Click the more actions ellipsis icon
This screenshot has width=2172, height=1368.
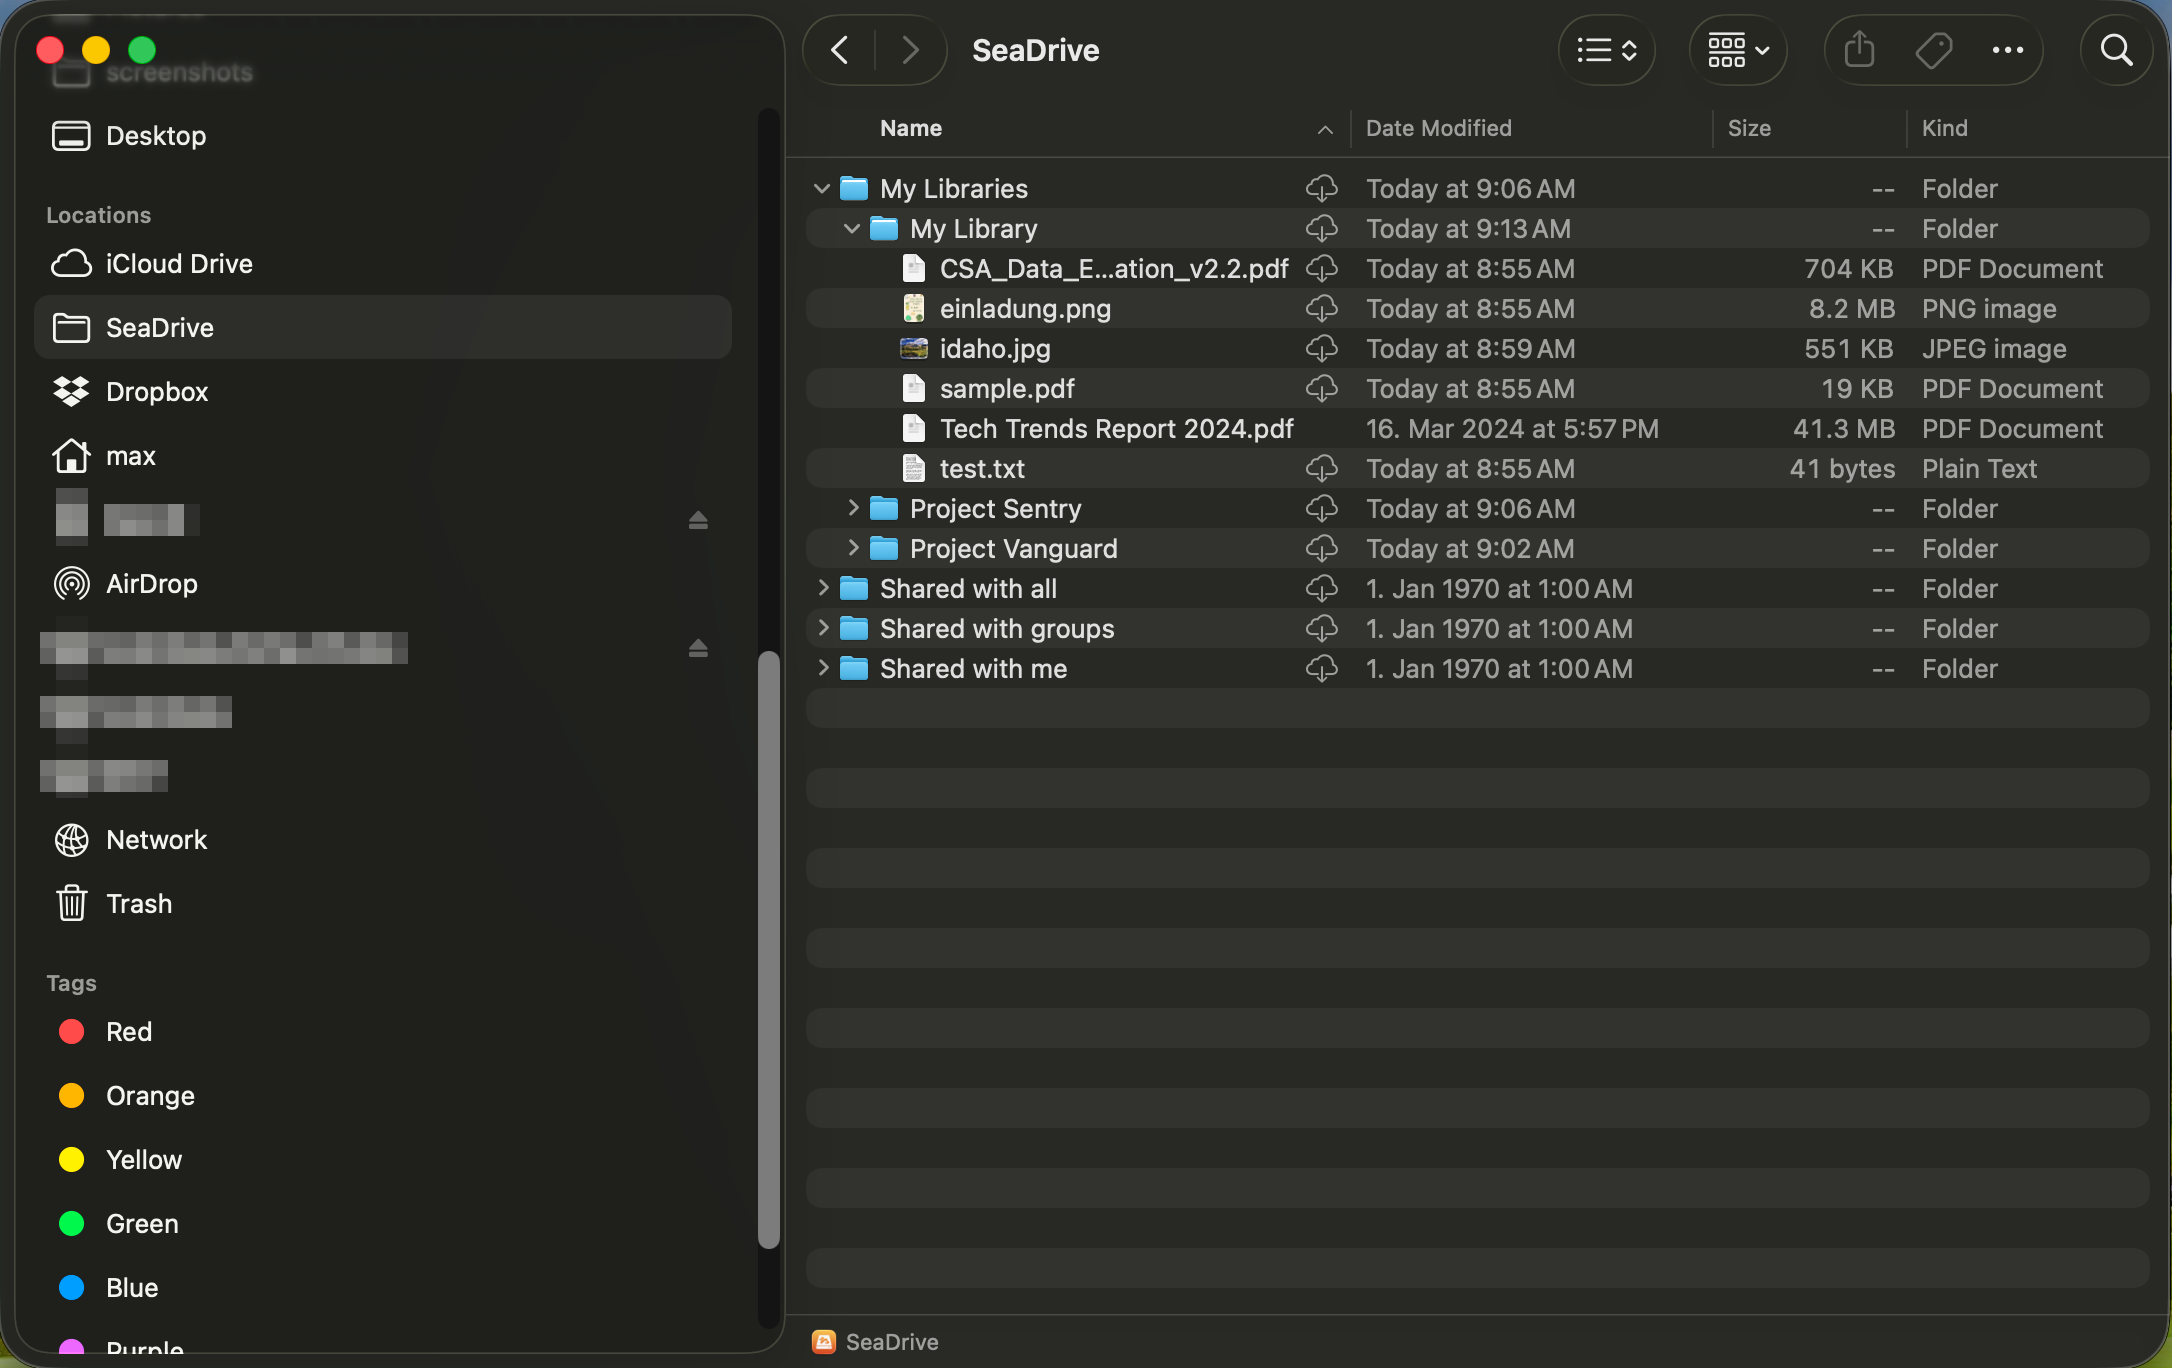point(2007,50)
